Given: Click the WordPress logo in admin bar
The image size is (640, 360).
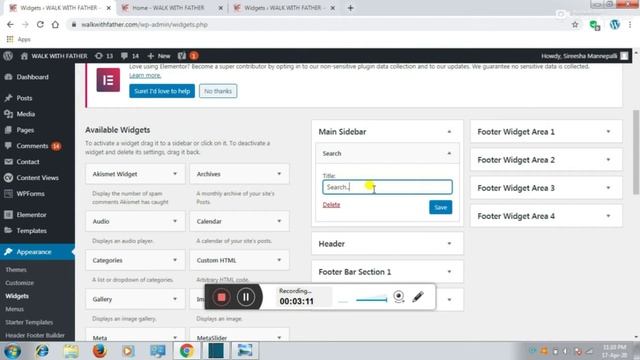Looking at the screenshot, I should (8, 56).
